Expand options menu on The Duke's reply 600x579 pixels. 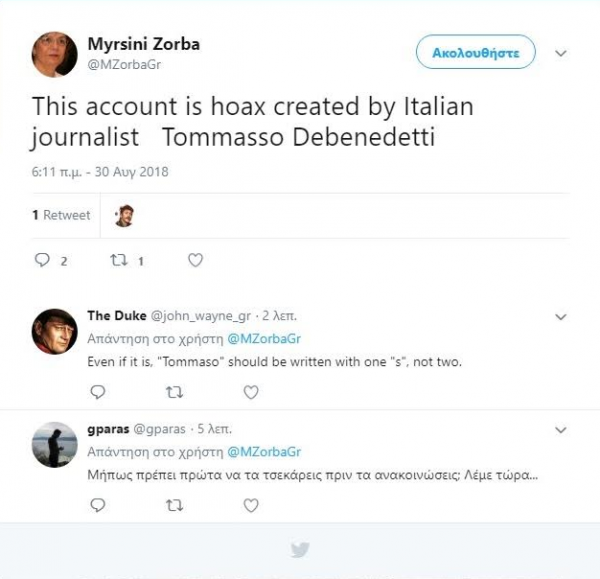click(x=561, y=317)
